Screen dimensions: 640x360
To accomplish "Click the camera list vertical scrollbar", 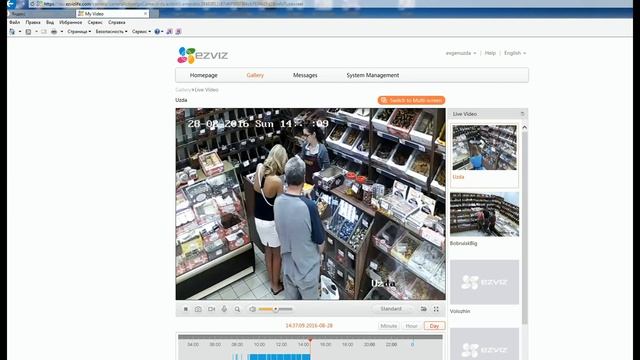I will coord(524,229).
